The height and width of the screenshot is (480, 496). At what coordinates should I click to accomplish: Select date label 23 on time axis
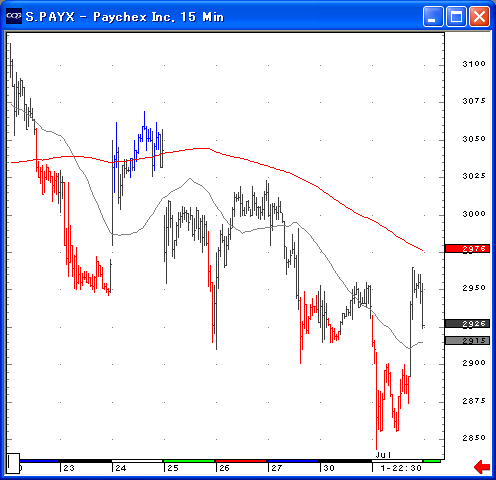coord(69,468)
